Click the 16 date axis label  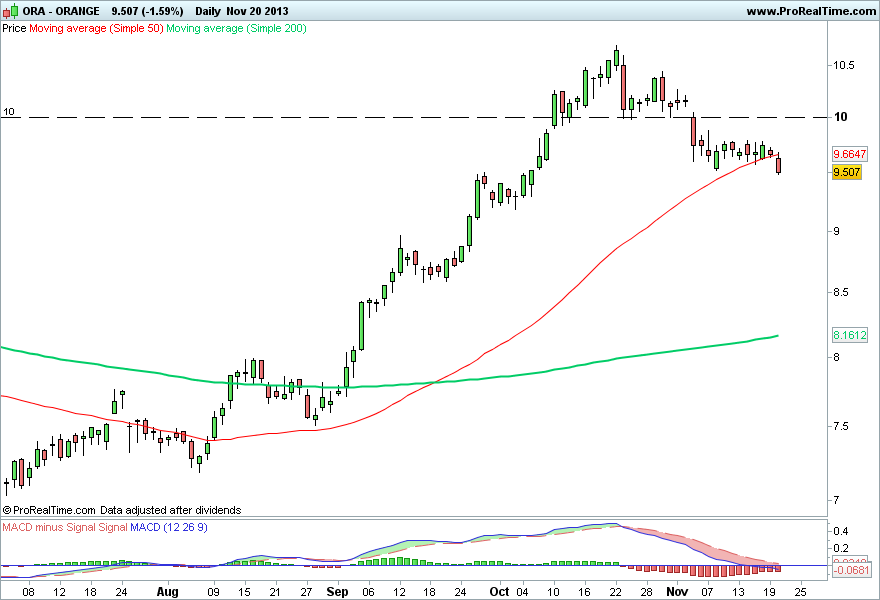click(x=584, y=592)
